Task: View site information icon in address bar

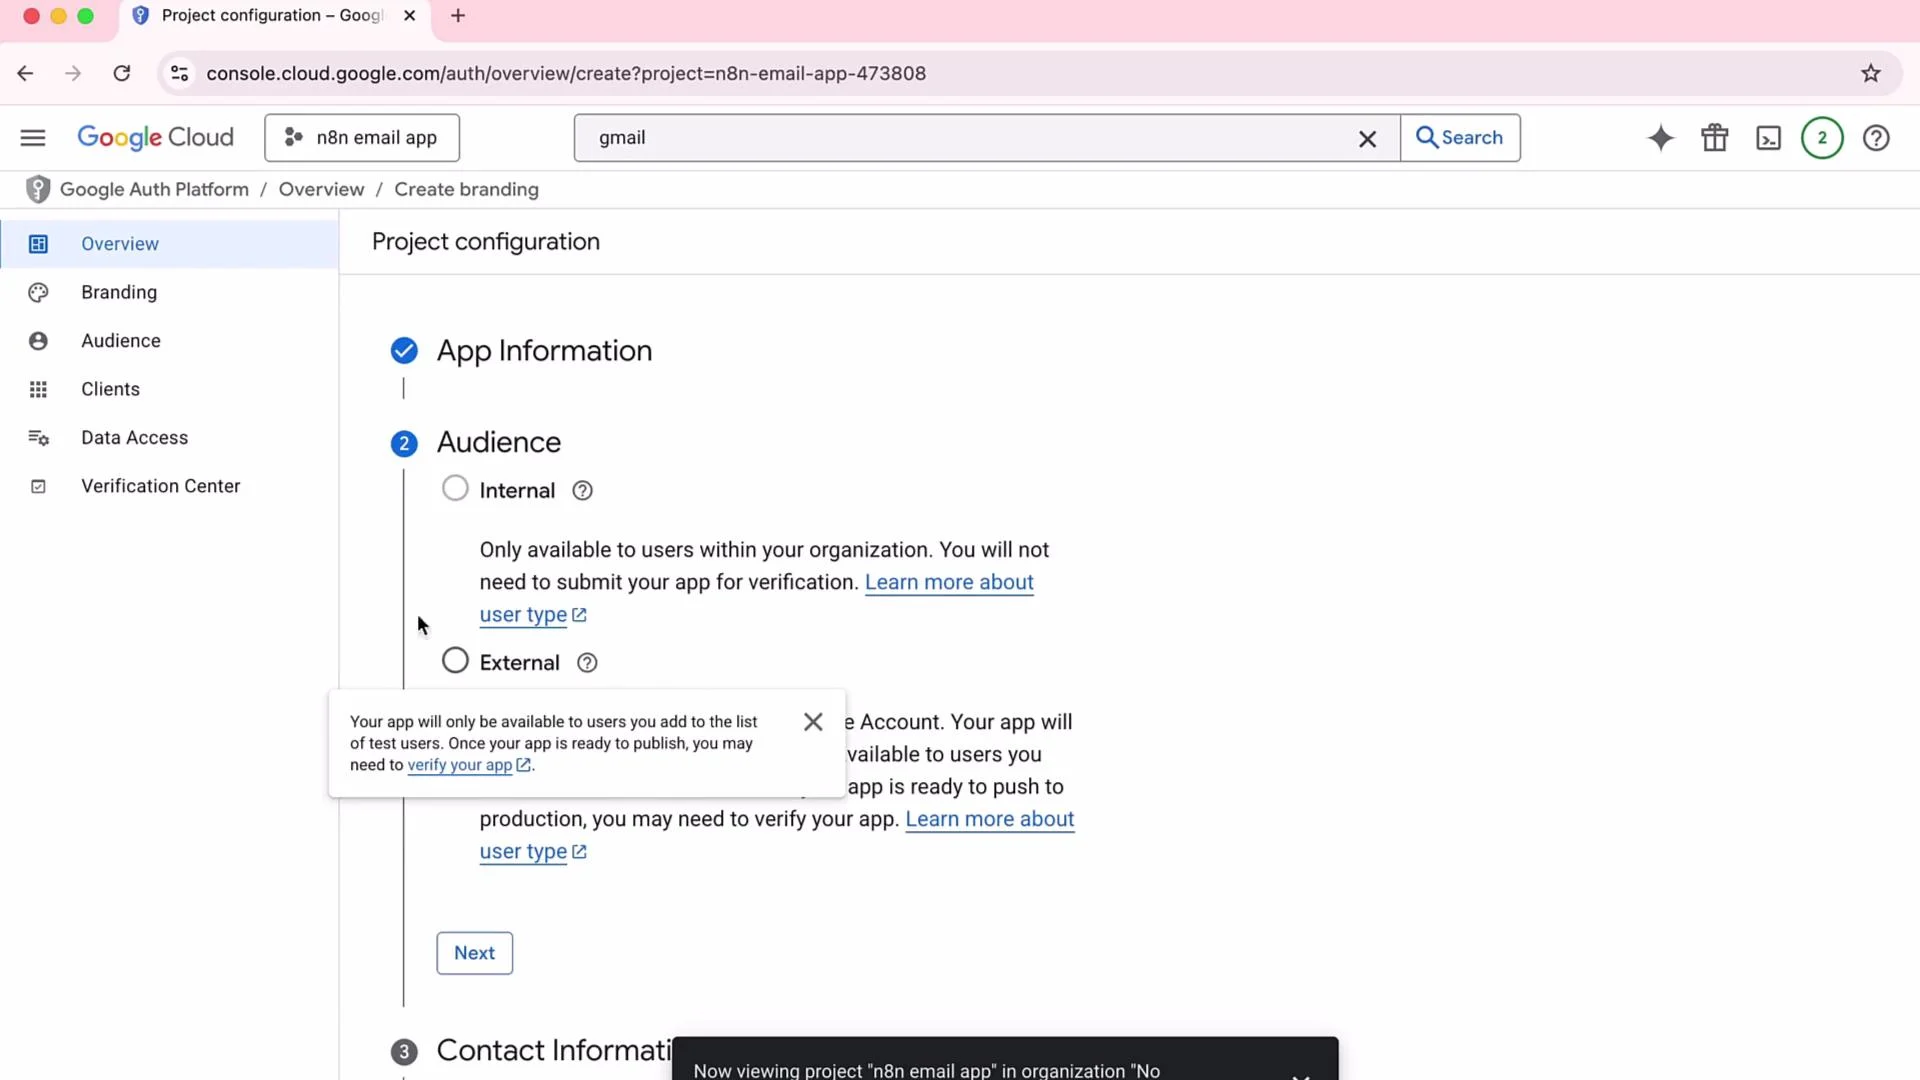Action: point(180,73)
